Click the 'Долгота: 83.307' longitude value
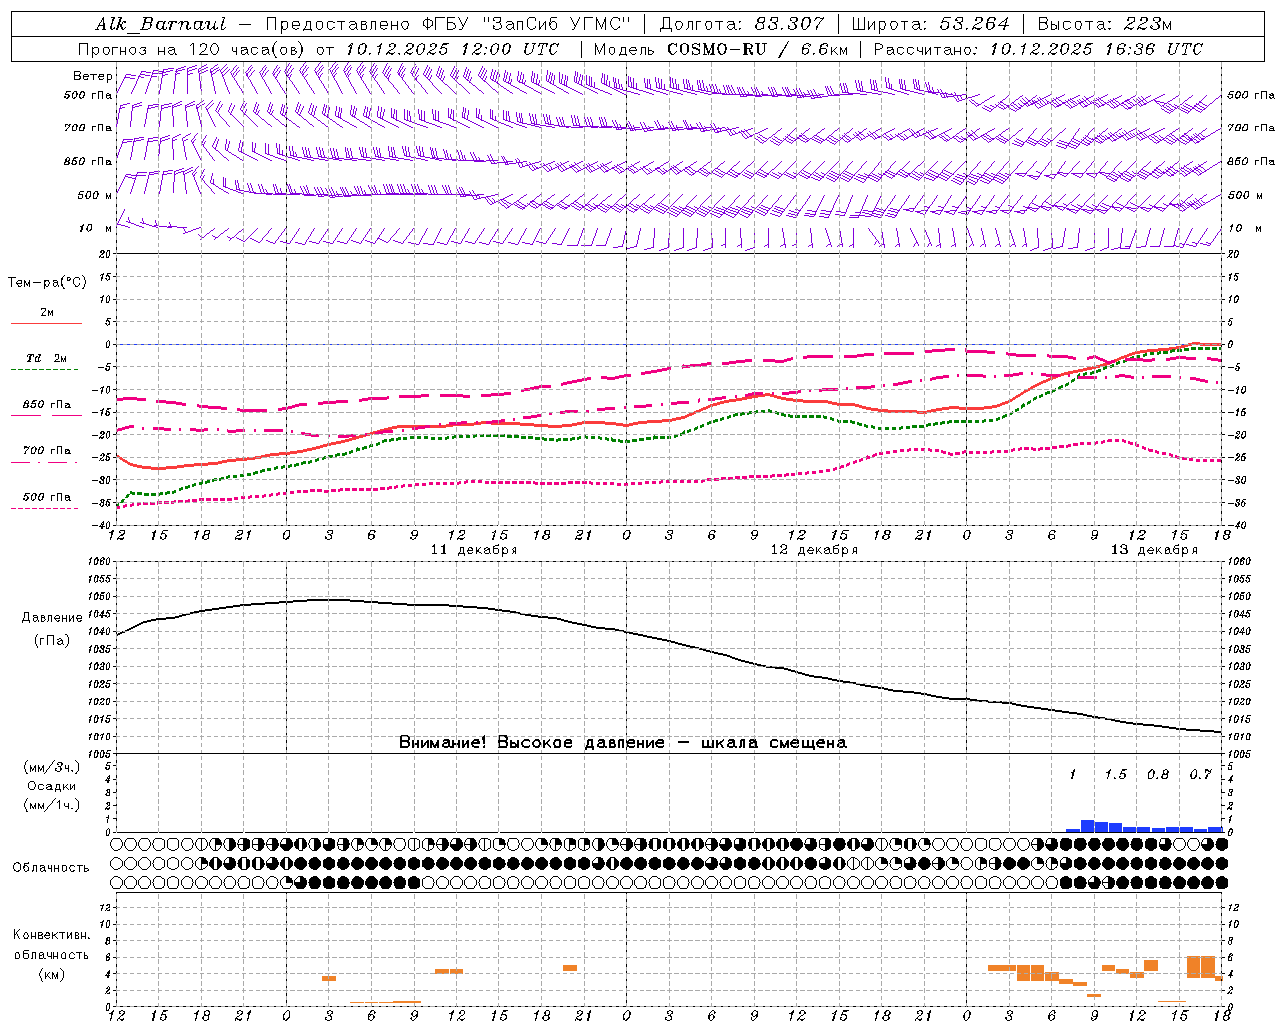Viewport: 1280px width, 1024px height. [742, 24]
